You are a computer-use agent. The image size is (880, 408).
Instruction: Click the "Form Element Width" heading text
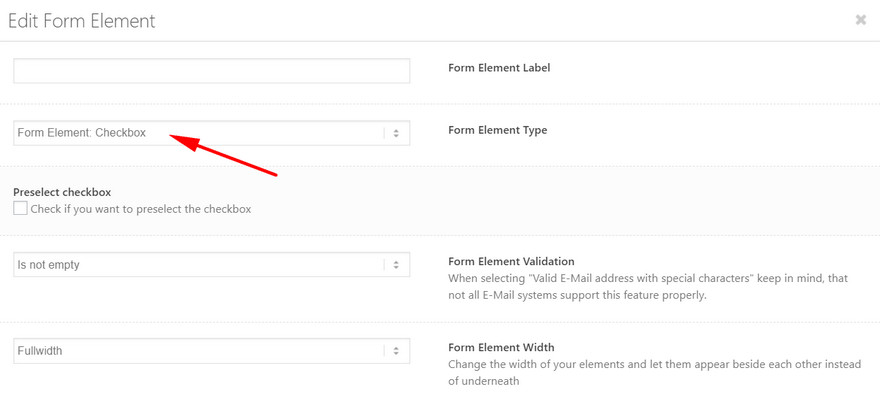pos(501,347)
